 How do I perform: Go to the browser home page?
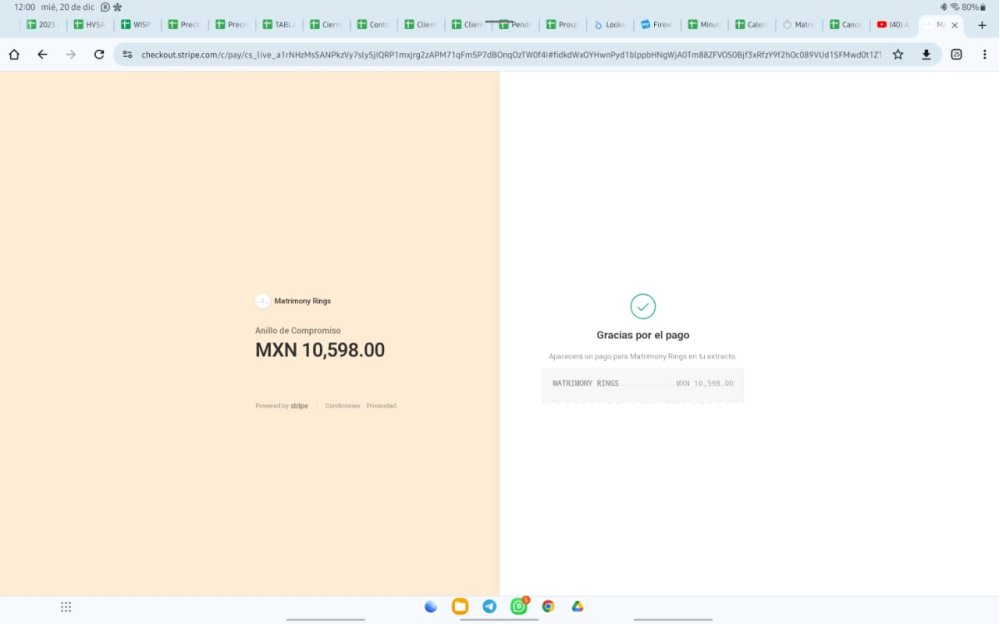pos(14,55)
